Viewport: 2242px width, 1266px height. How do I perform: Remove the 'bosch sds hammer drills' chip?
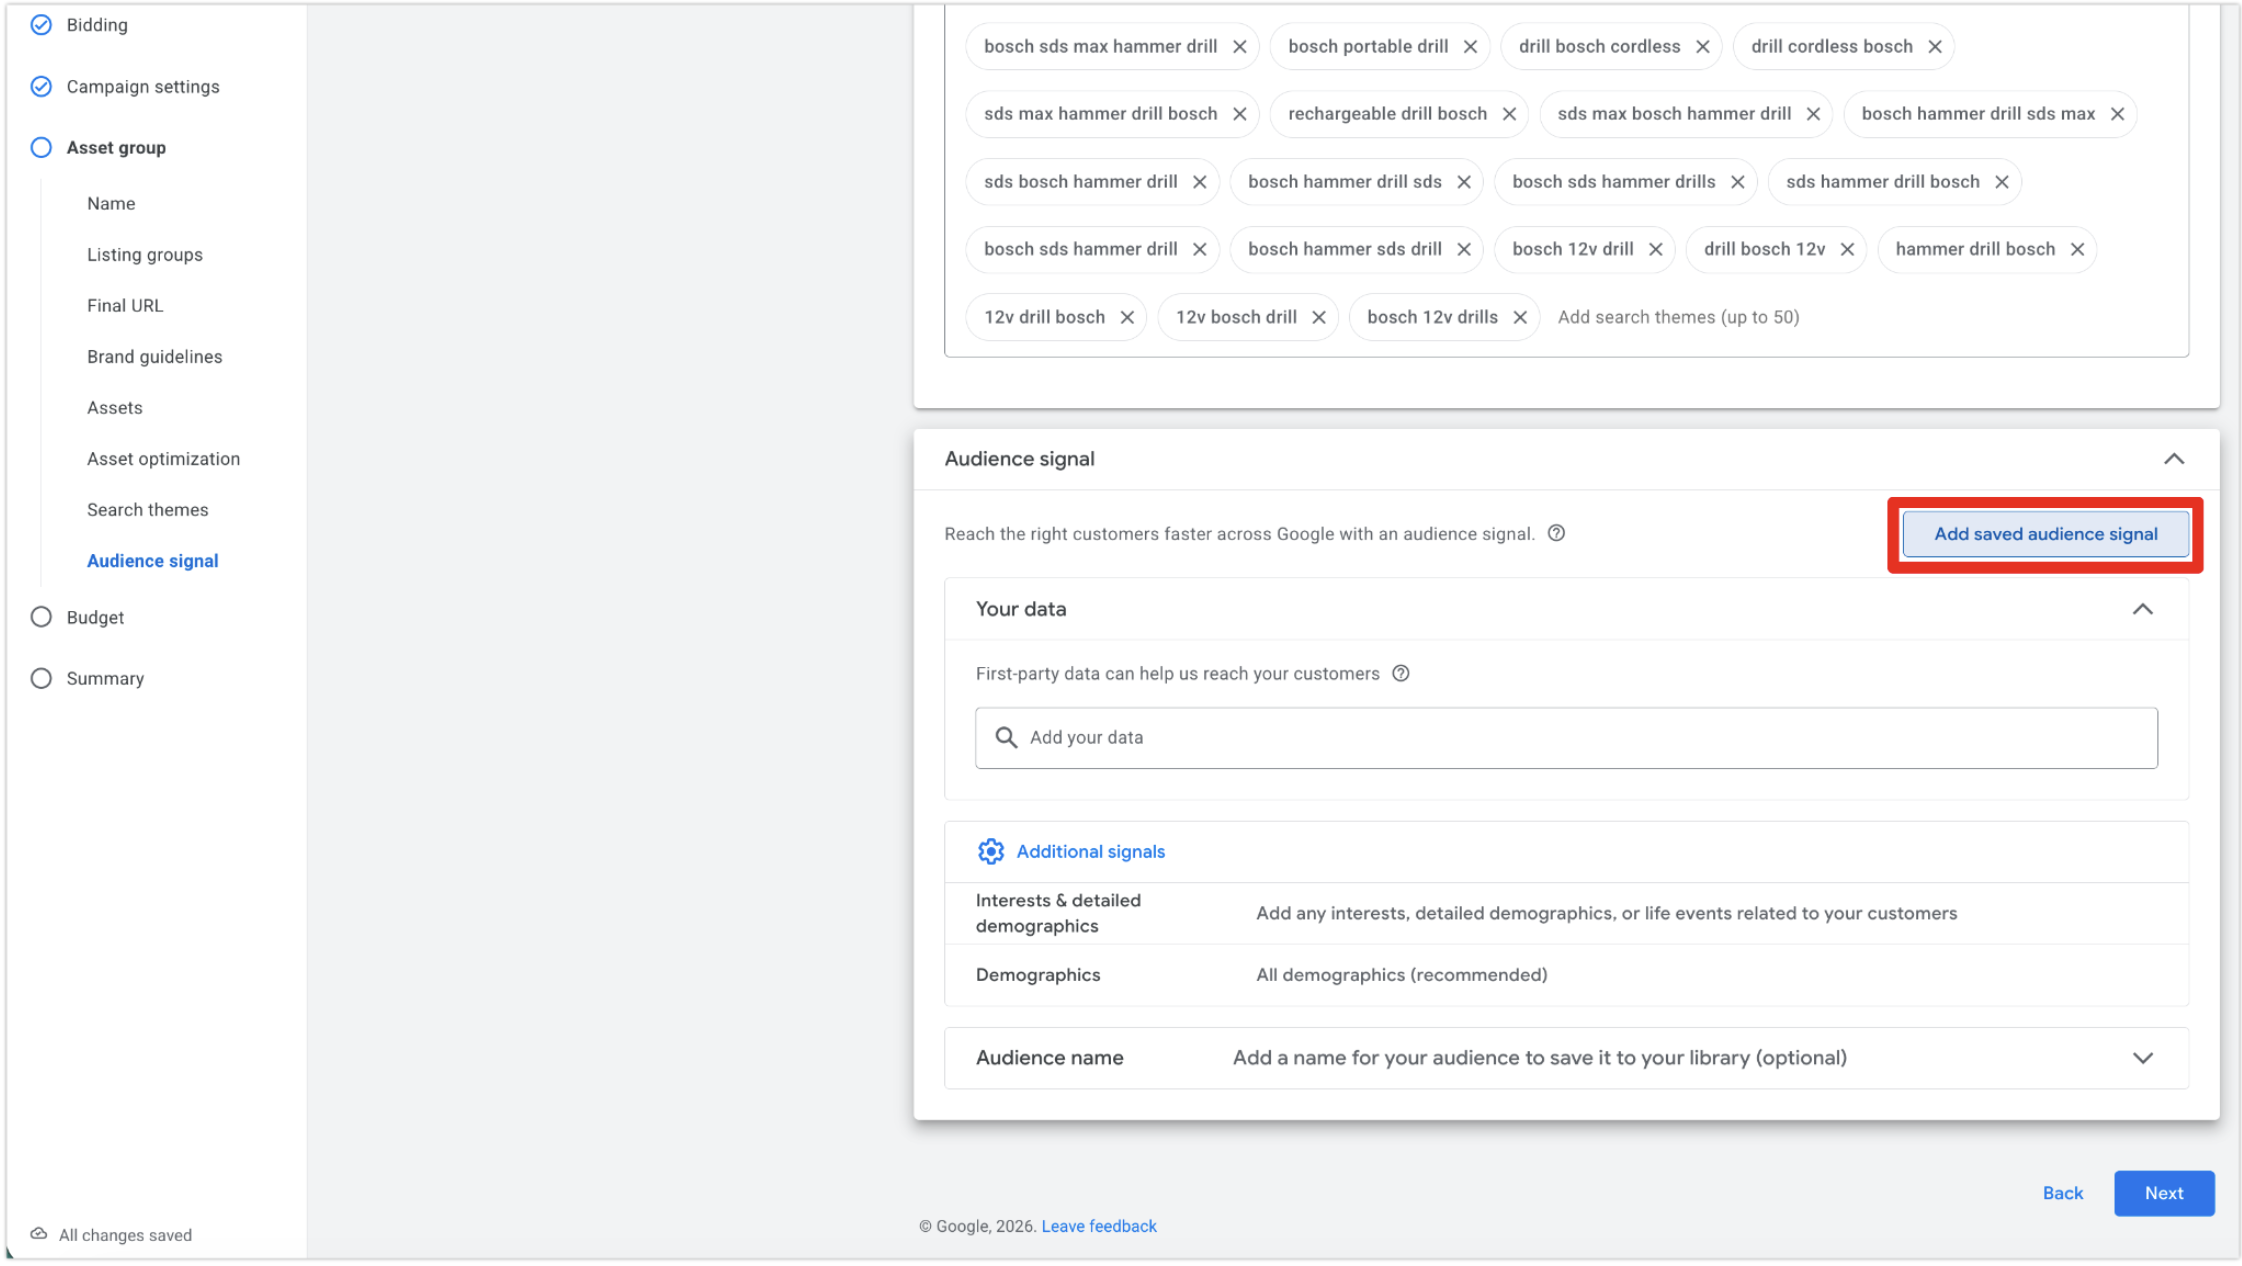[x=1737, y=182]
